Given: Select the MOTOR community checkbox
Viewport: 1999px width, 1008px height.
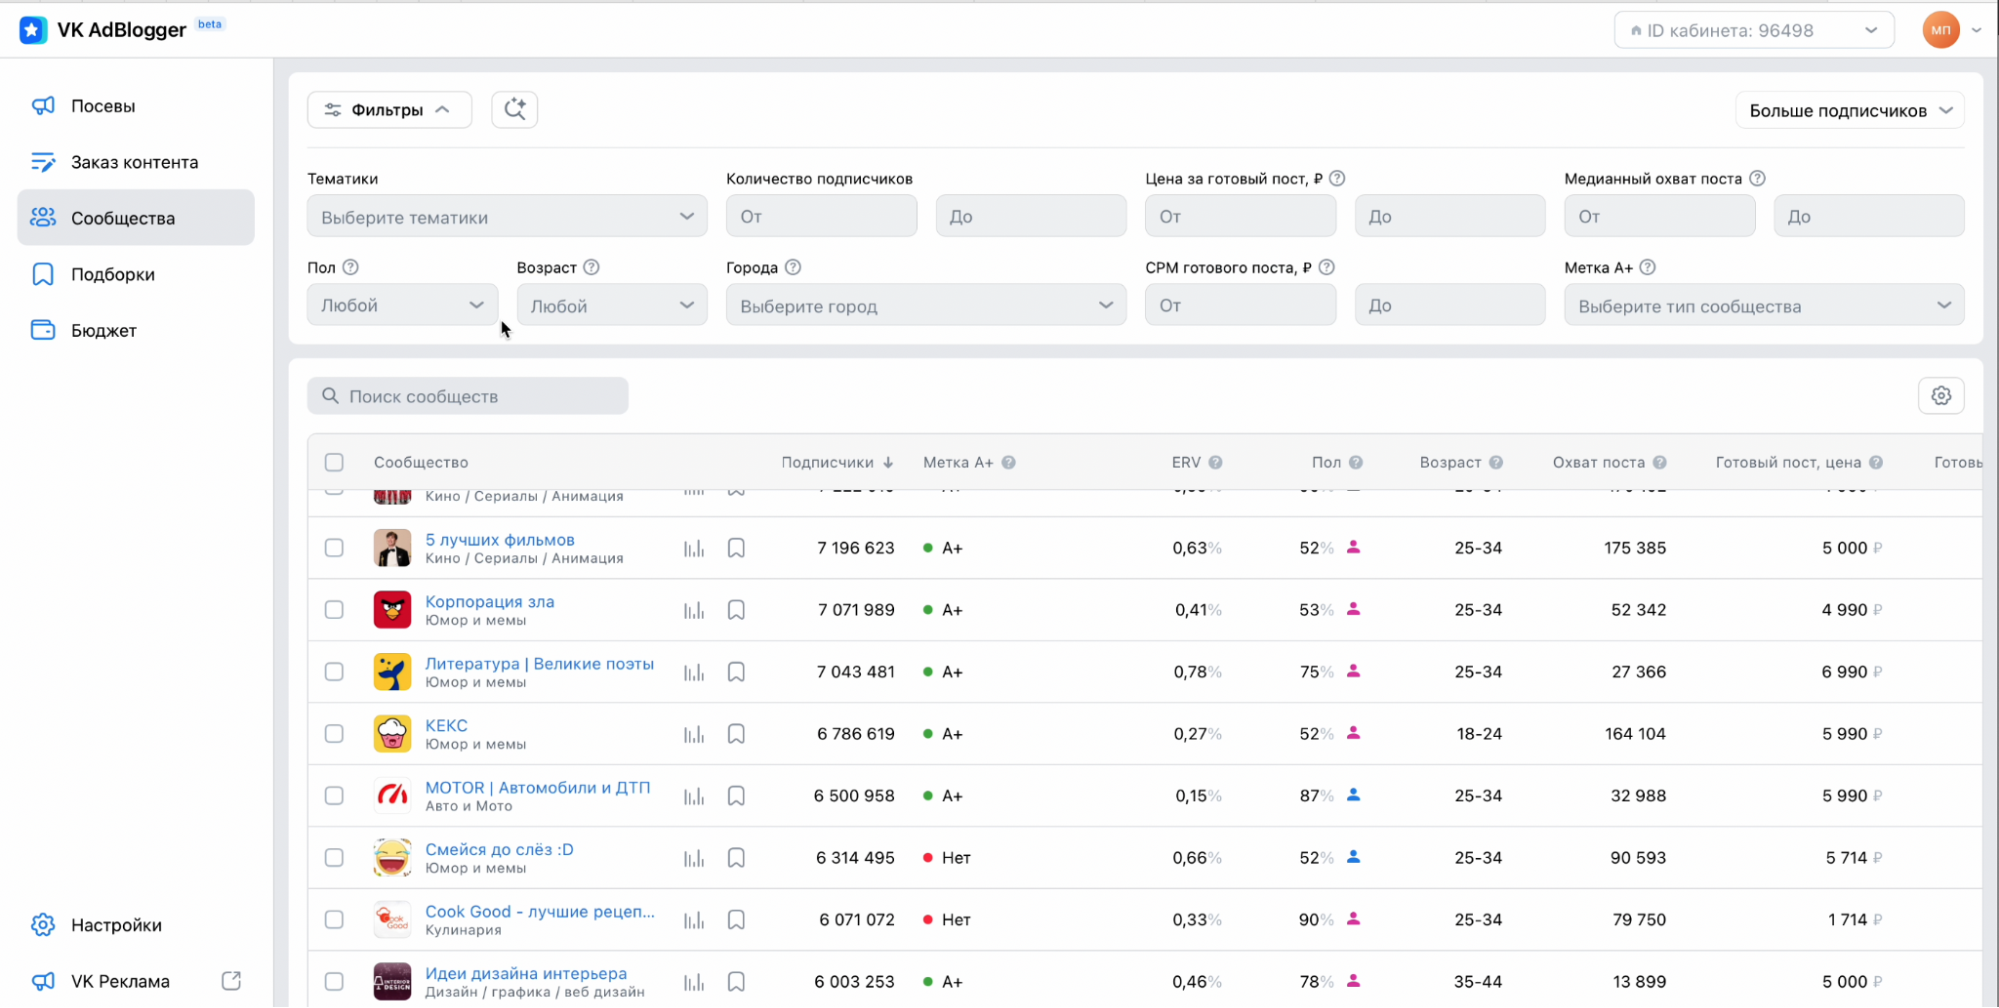Looking at the screenshot, I should tap(334, 796).
